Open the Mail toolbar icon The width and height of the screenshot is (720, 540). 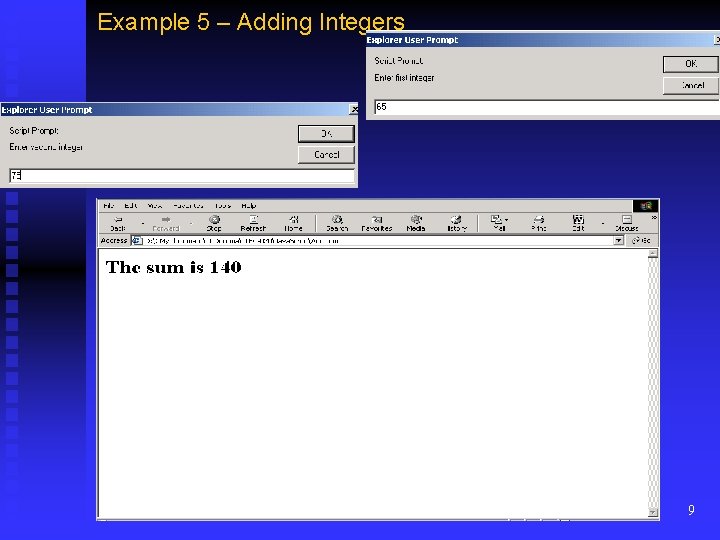497,223
